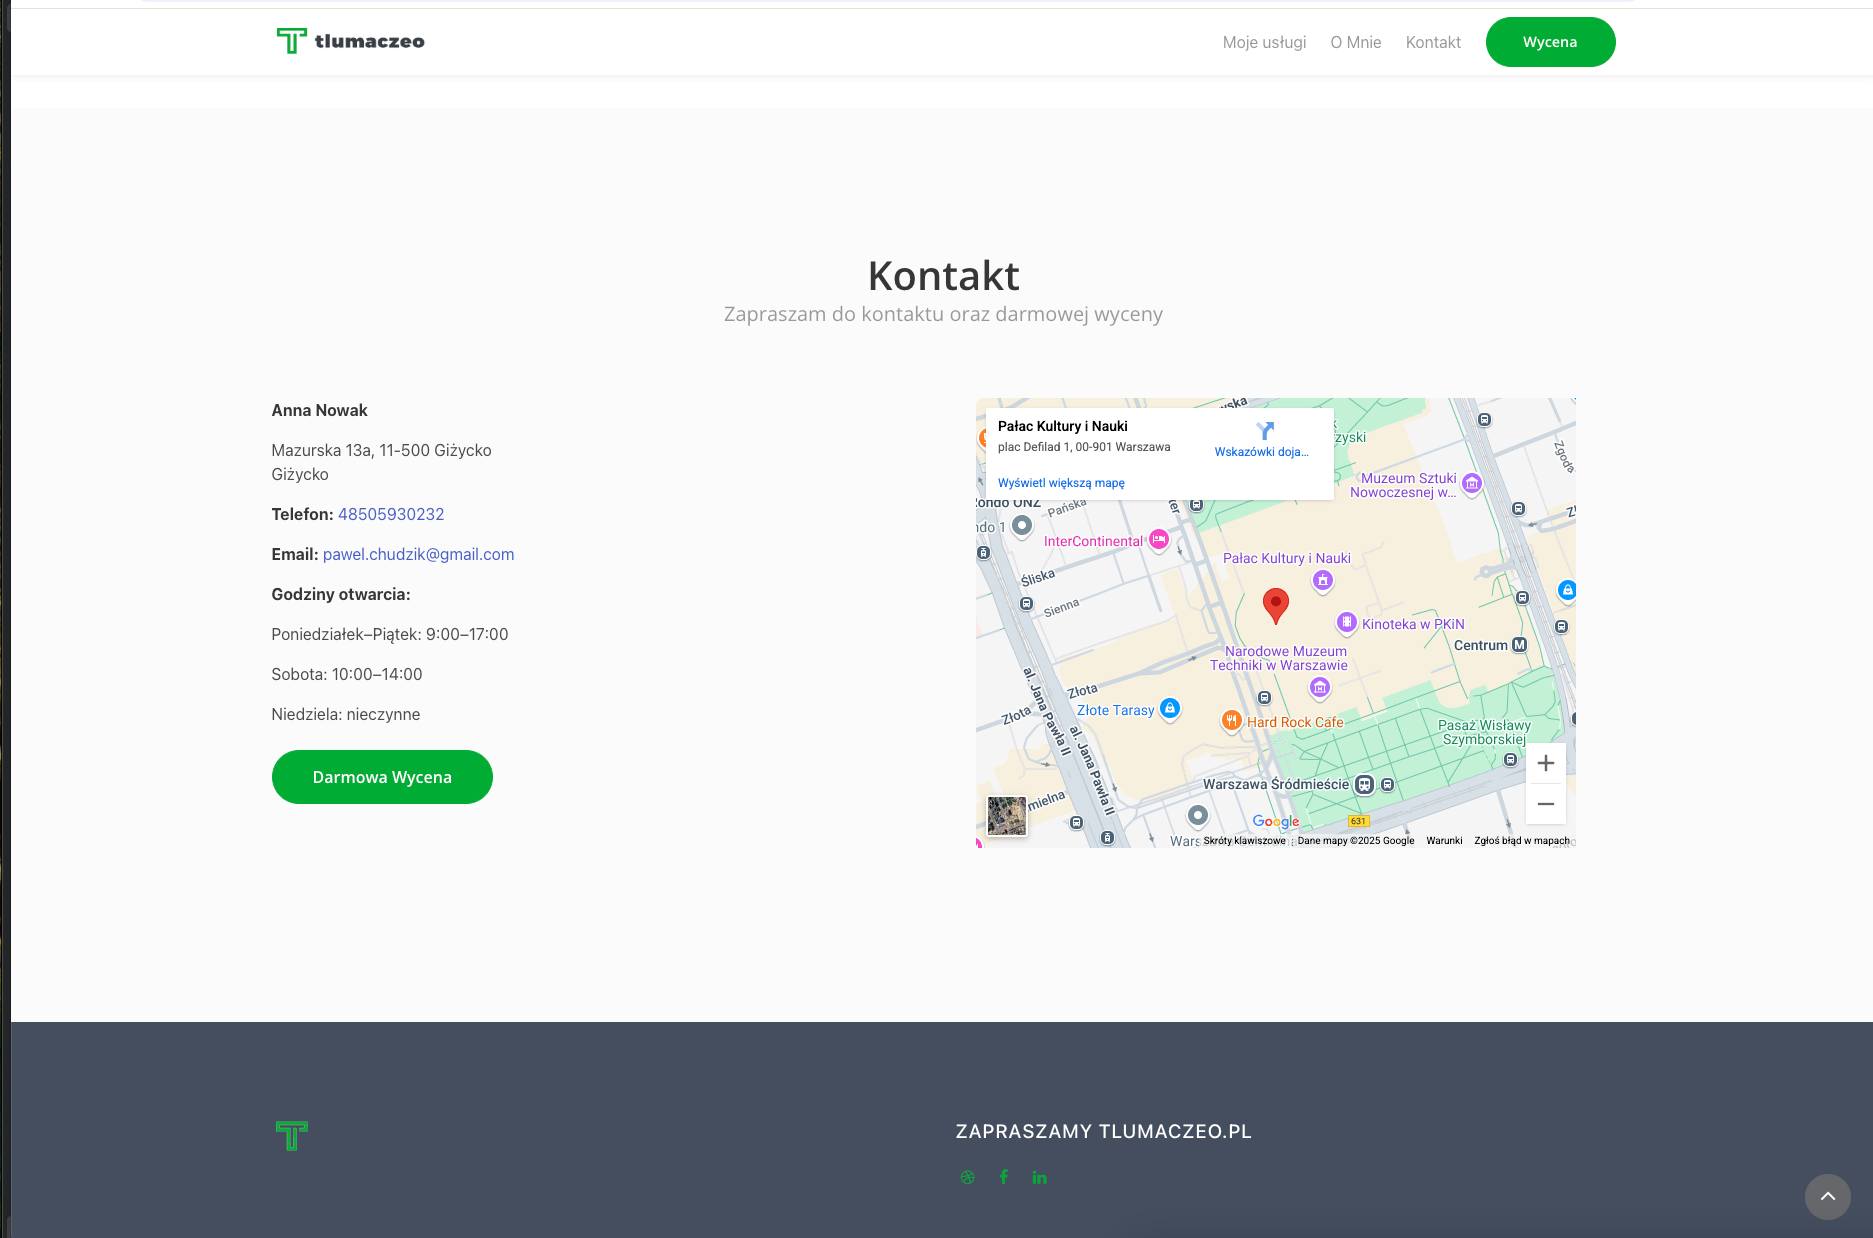
Task: Click the footer T logo
Action: [291, 1135]
